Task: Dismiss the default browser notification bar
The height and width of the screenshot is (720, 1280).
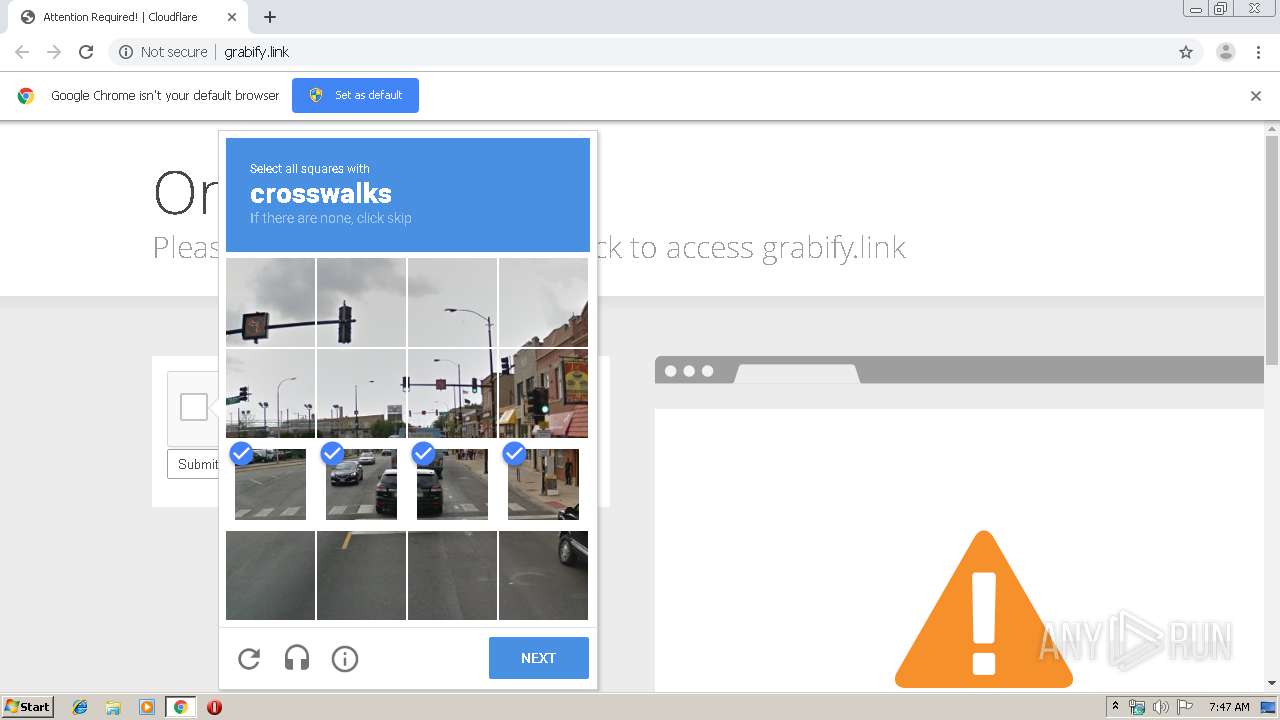Action: 1256,96
